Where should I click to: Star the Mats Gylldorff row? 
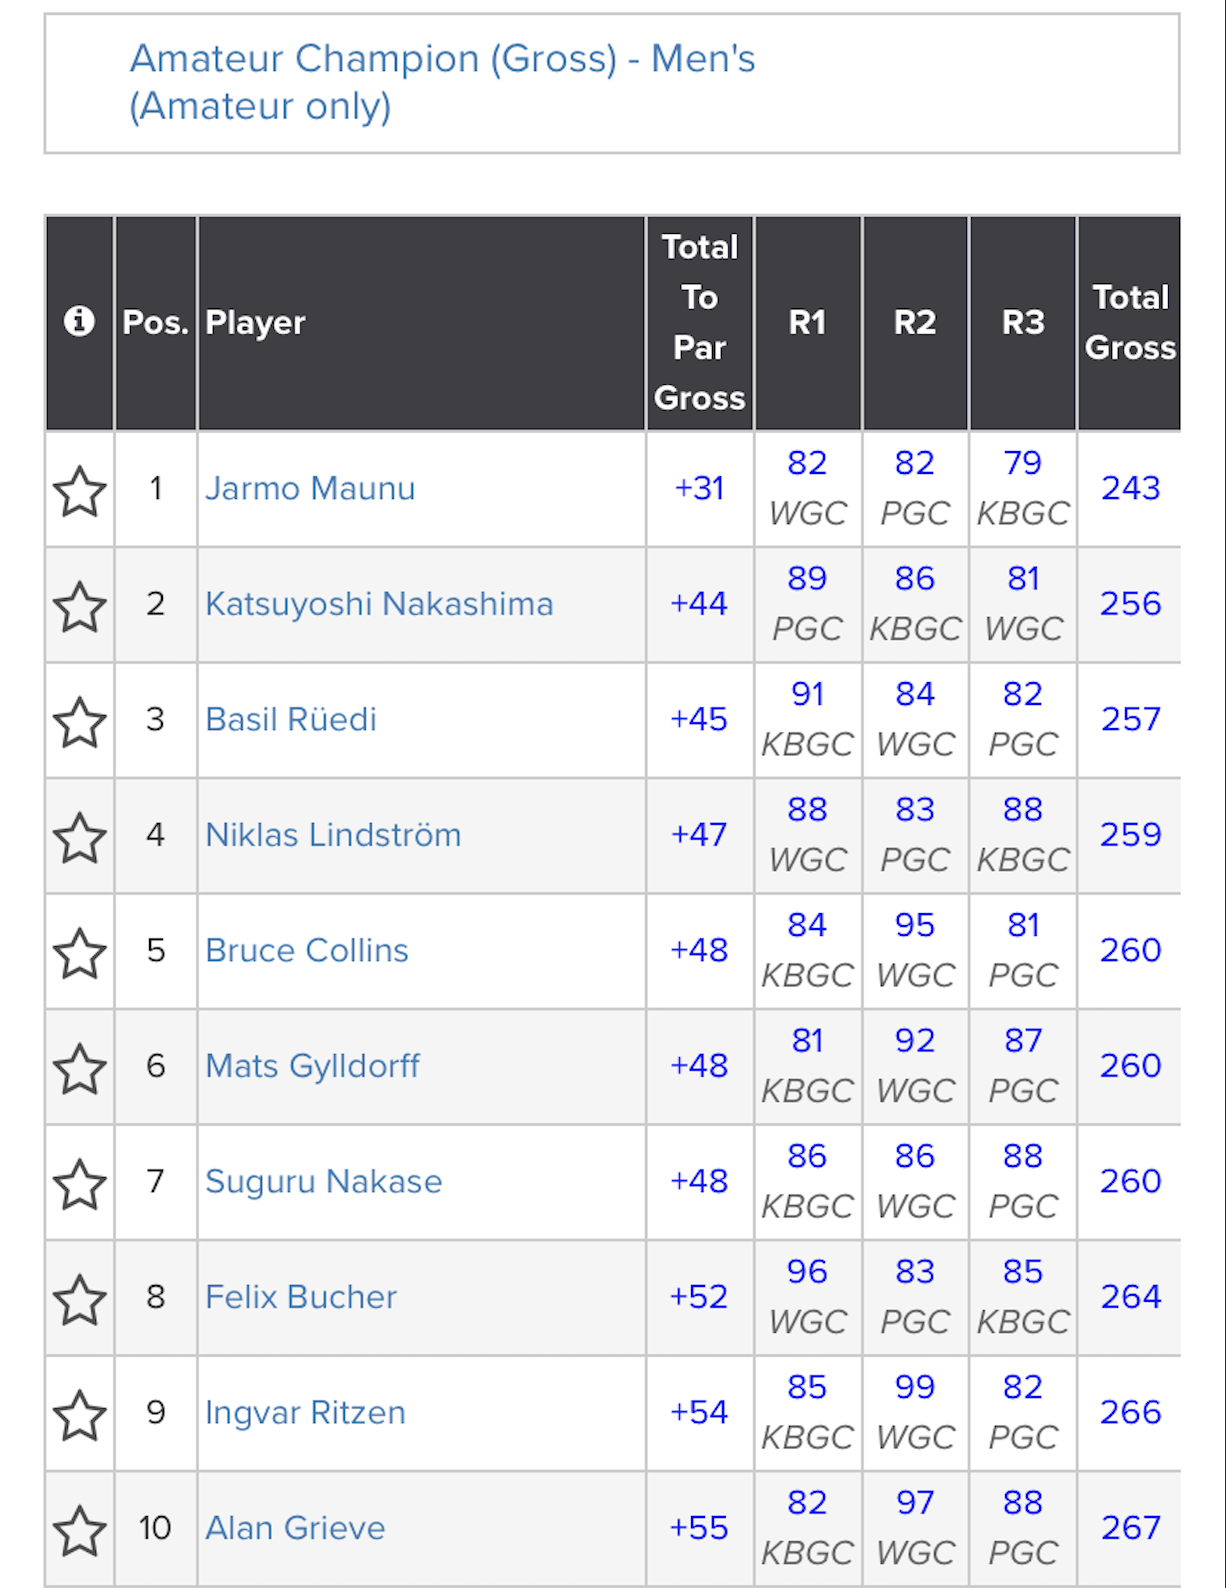coord(79,1068)
